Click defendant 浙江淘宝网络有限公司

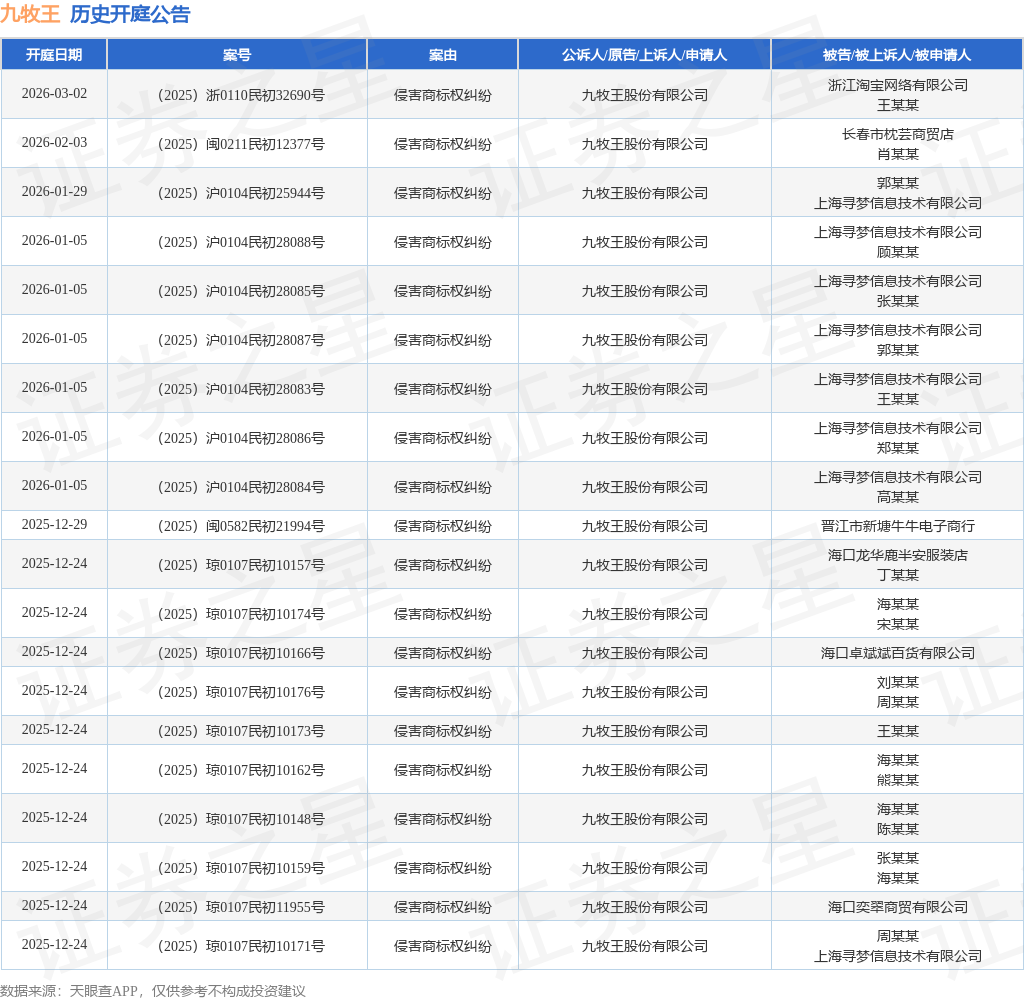897,85
